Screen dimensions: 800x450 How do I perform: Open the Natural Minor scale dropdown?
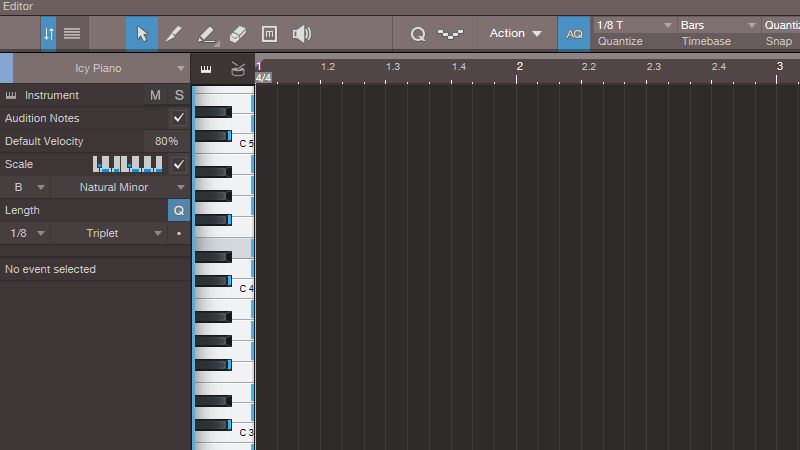pyautogui.click(x=121, y=187)
